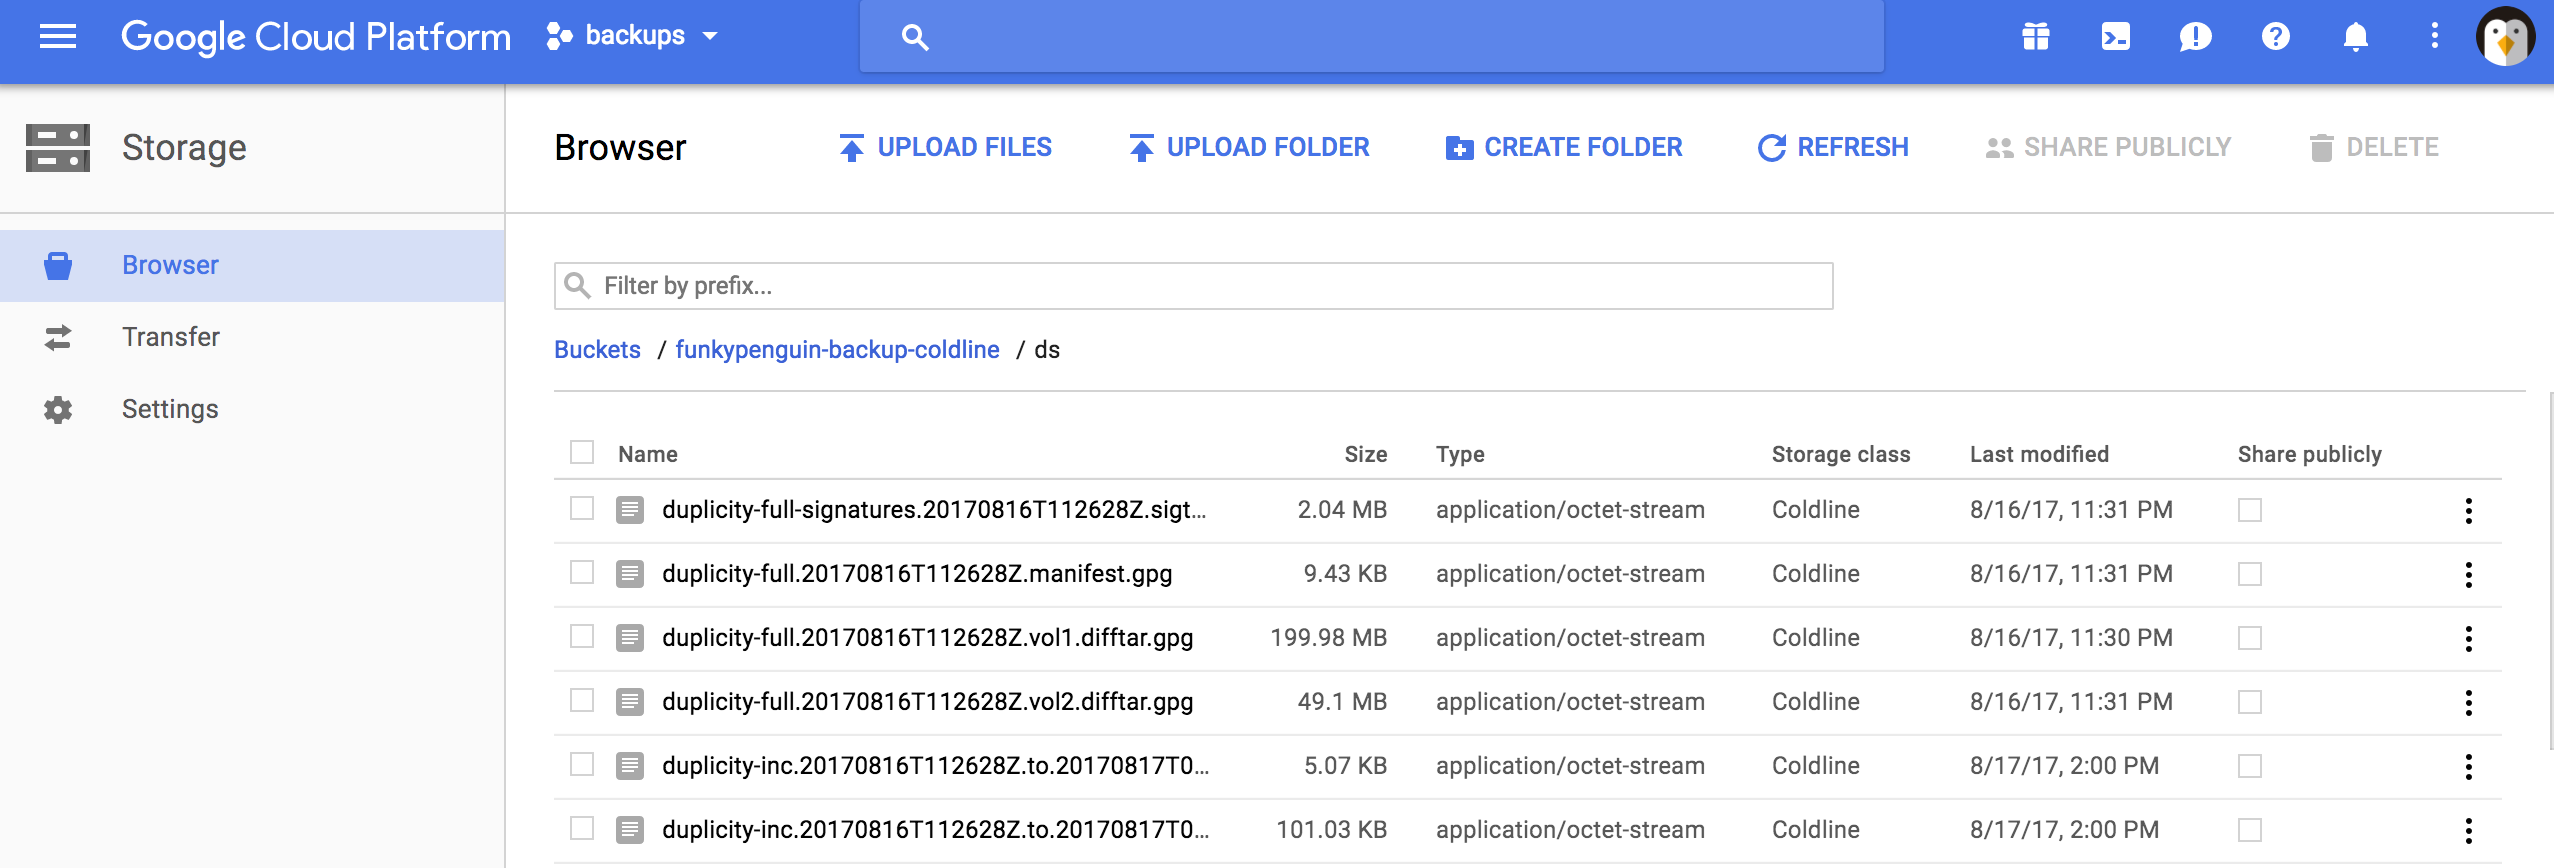This screenshot has height=868, width=2554.
Task: Switch to Transfer in the sidebar
Action: (x=170, y=337)
